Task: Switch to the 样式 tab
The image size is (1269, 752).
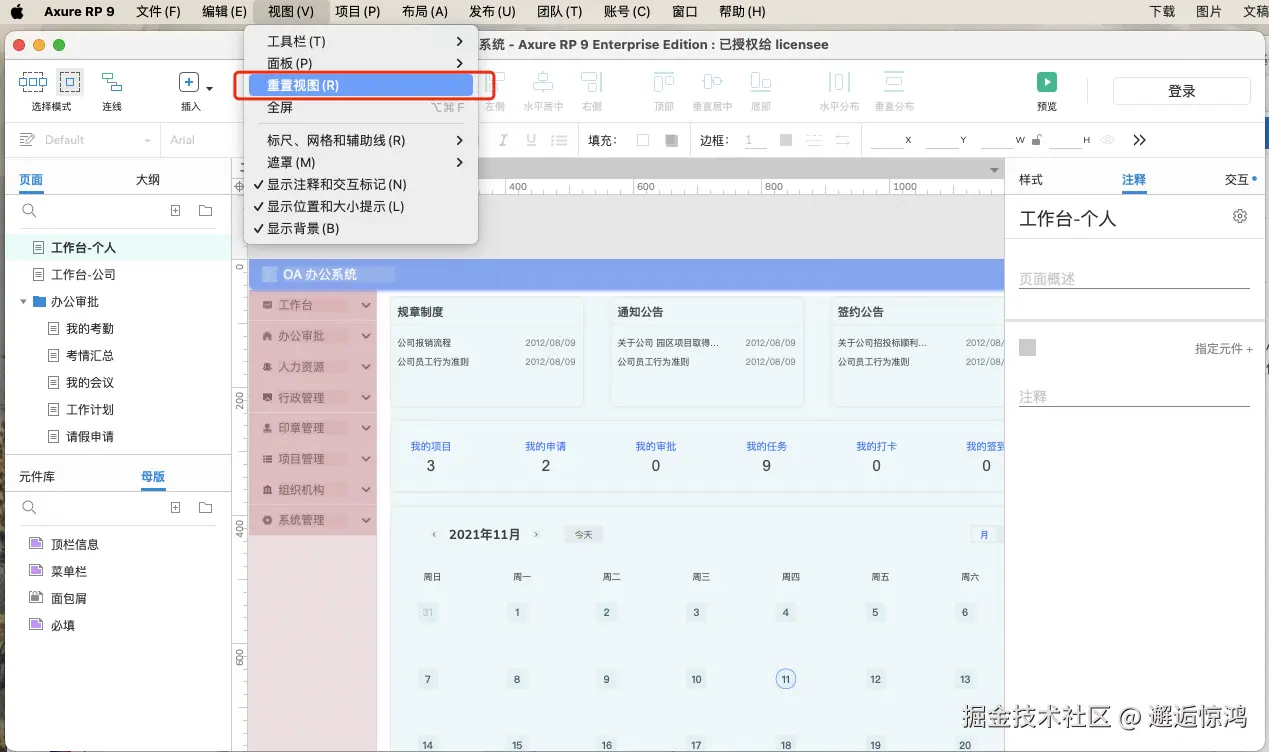Action: click(1031, 180)
